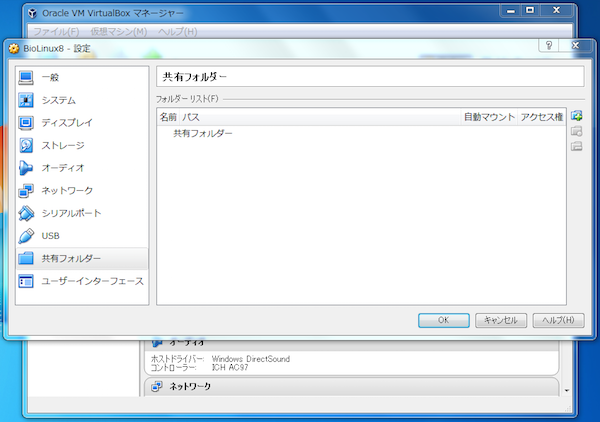The width and height of the screenshot is (600, 422).
Task: Select the システム settings icon
Action: [26, 100]
